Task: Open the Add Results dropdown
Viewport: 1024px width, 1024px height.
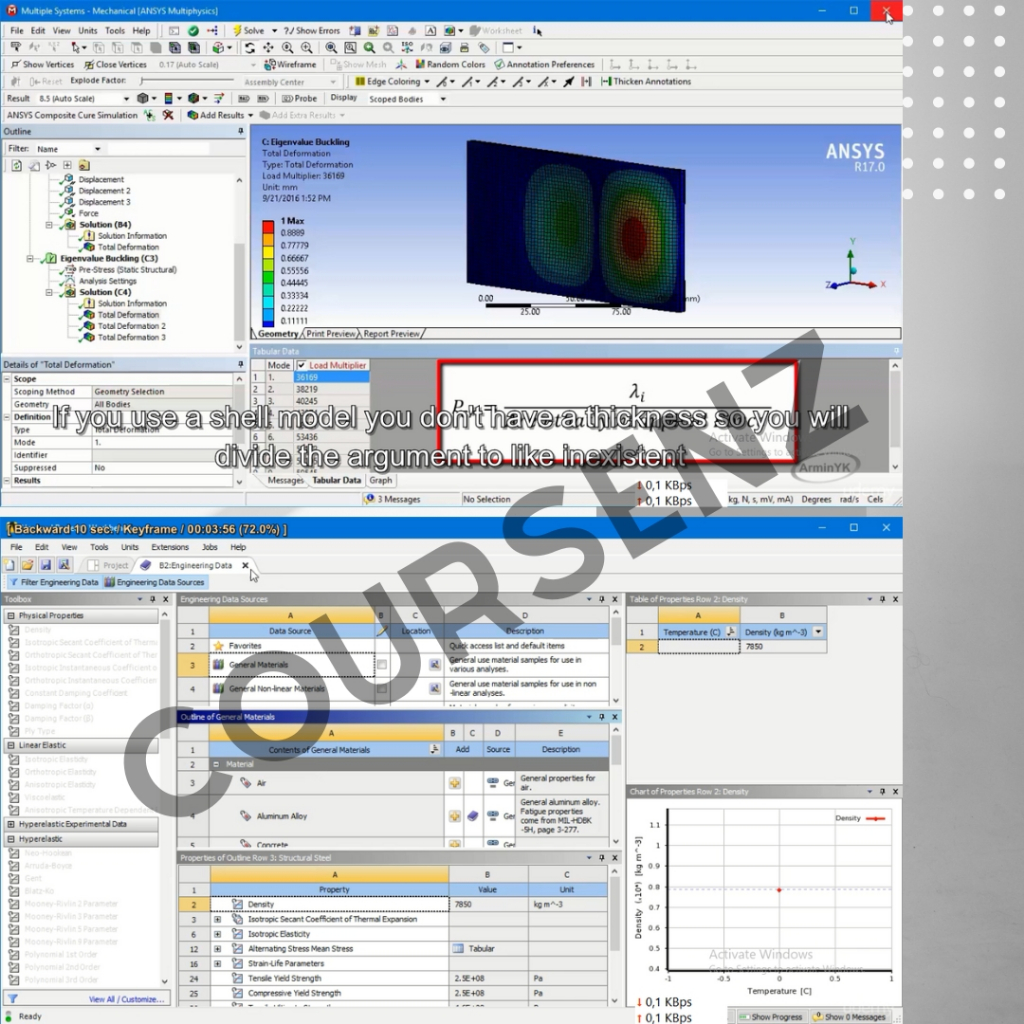Action: point(250,116)
